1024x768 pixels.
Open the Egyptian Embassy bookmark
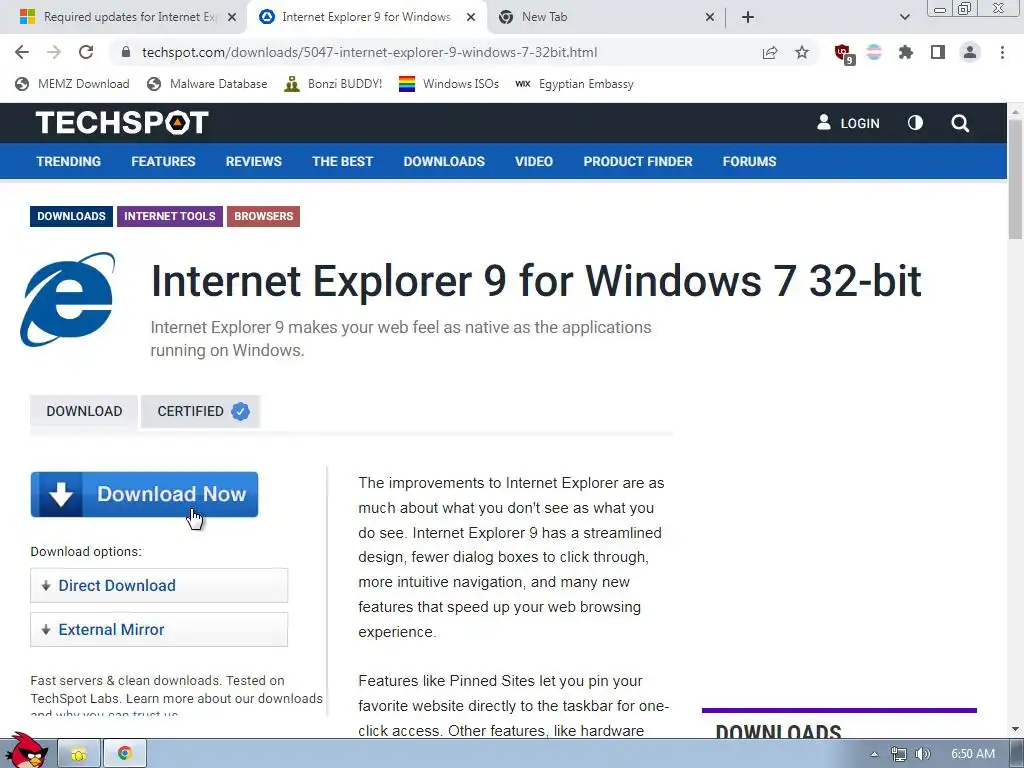575,84
